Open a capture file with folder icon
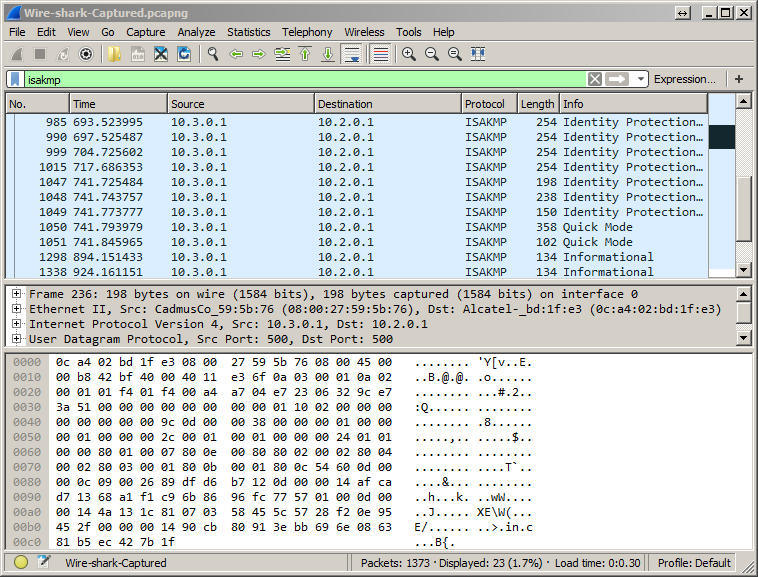The width and height of the screenshot is (758, 577). point(115,54)
